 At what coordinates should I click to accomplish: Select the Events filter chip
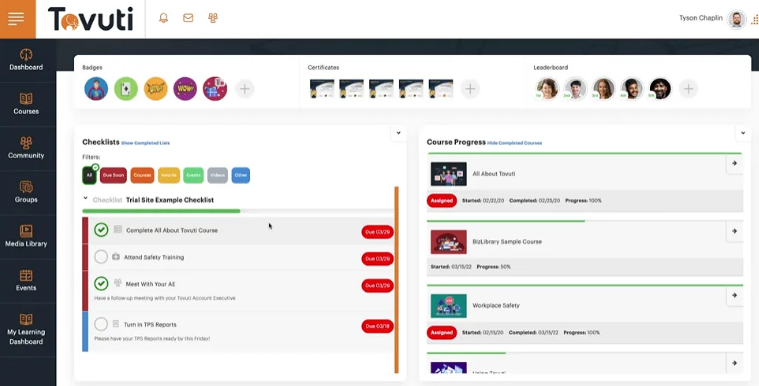[193, 175]
